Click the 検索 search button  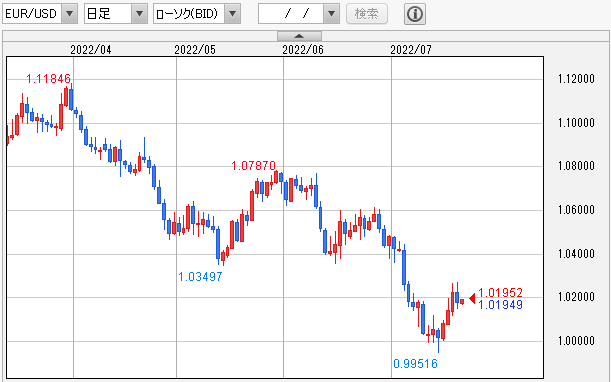(367, 14)
